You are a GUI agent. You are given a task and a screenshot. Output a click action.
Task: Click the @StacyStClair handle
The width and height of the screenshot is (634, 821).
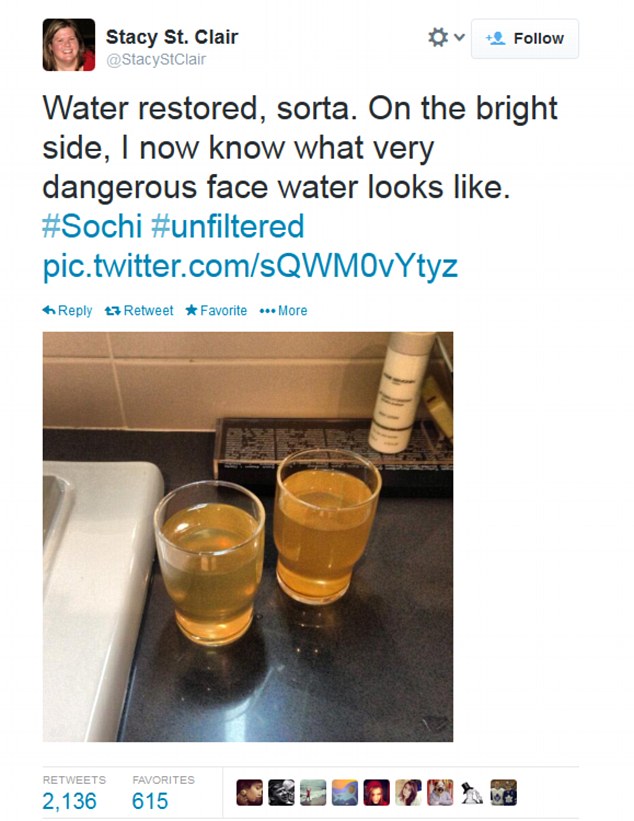point(156,59)
